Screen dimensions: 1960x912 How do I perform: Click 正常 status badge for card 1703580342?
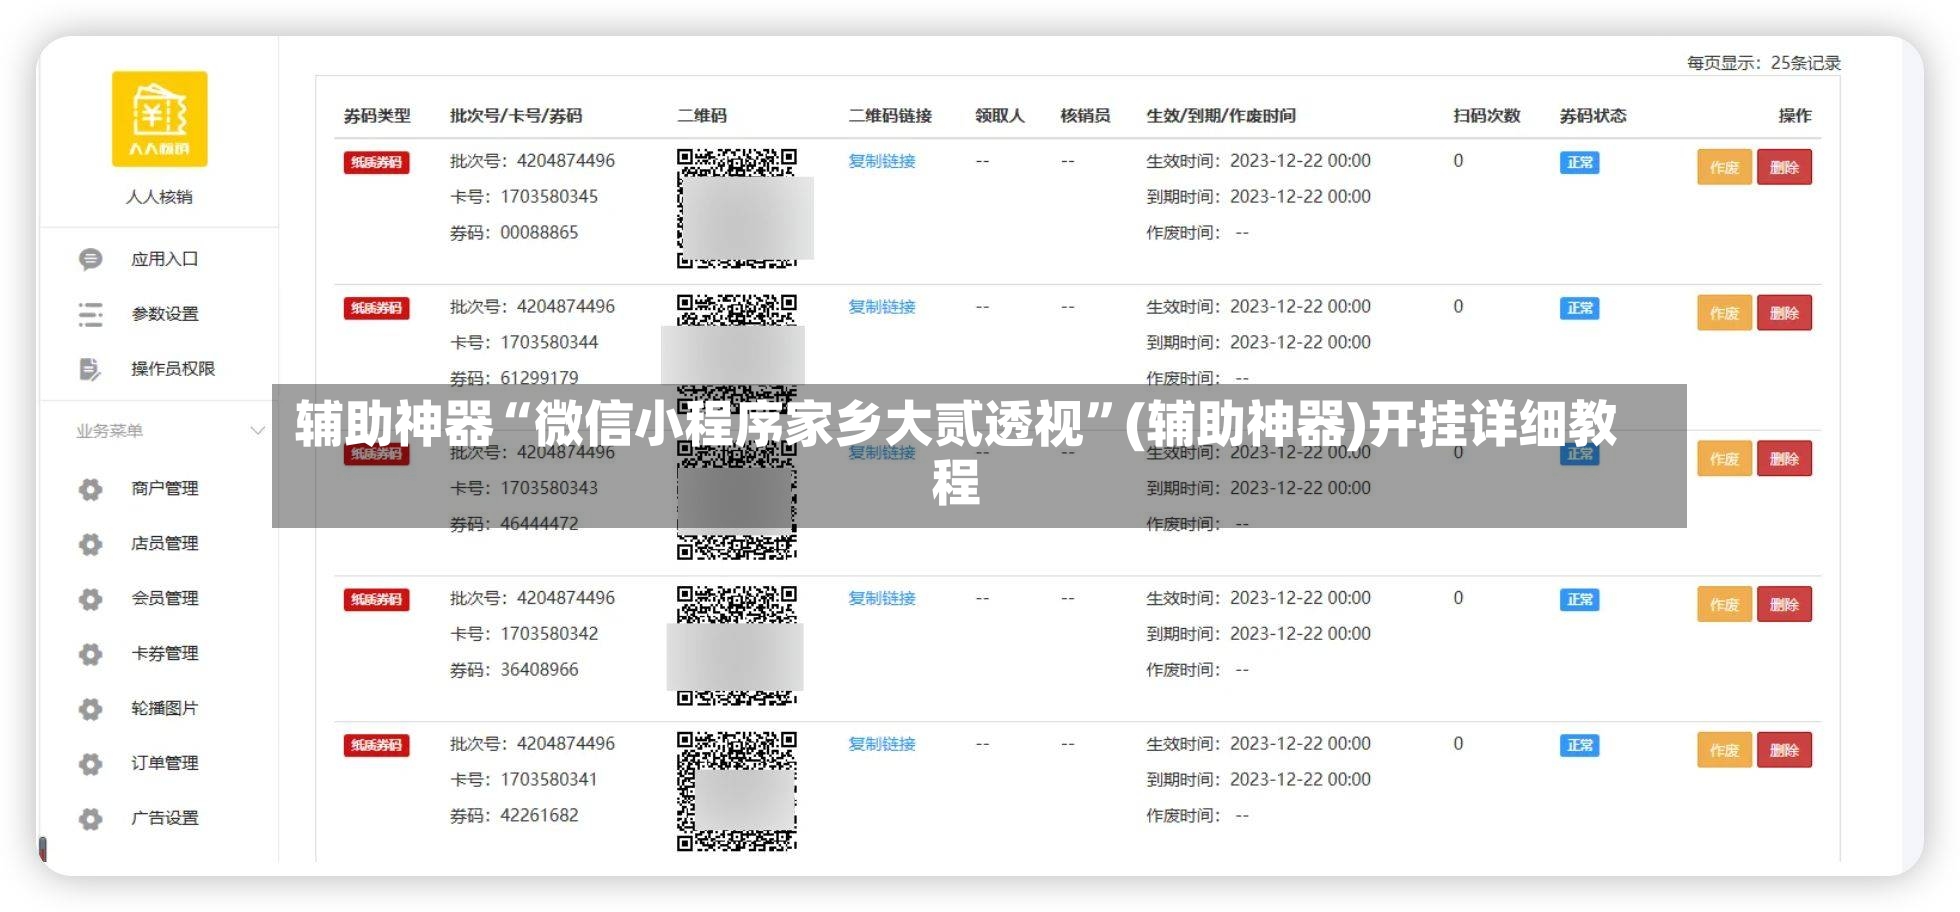tap(1579, 599)
